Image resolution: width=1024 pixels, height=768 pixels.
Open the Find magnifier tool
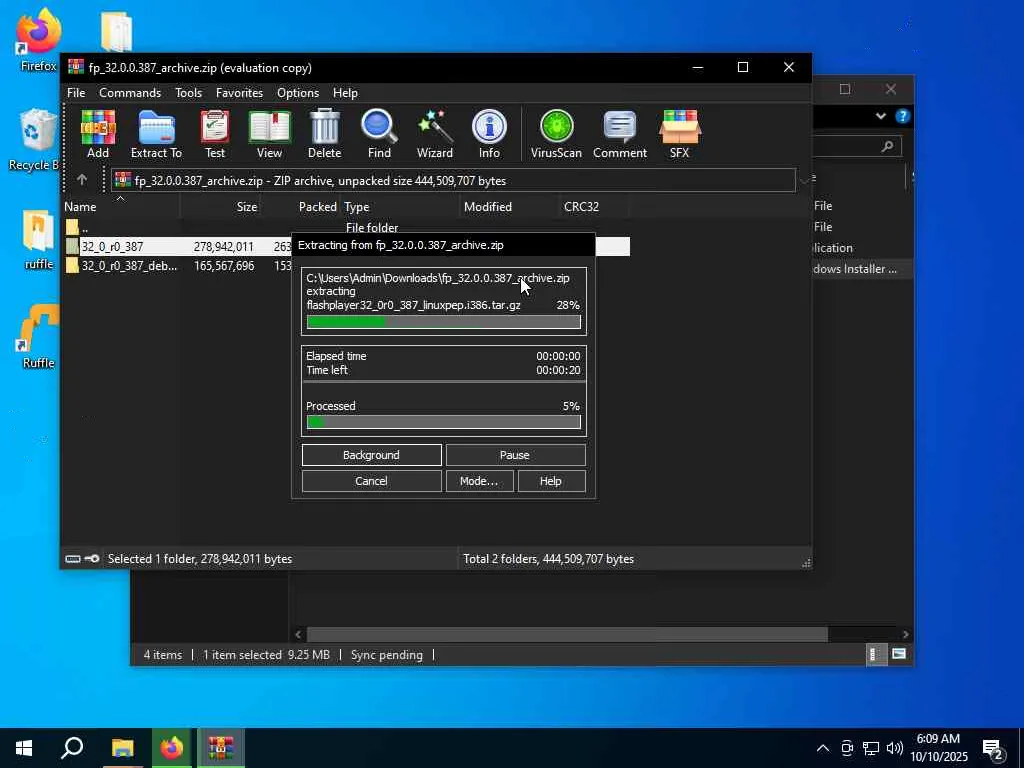coord(379,133)
